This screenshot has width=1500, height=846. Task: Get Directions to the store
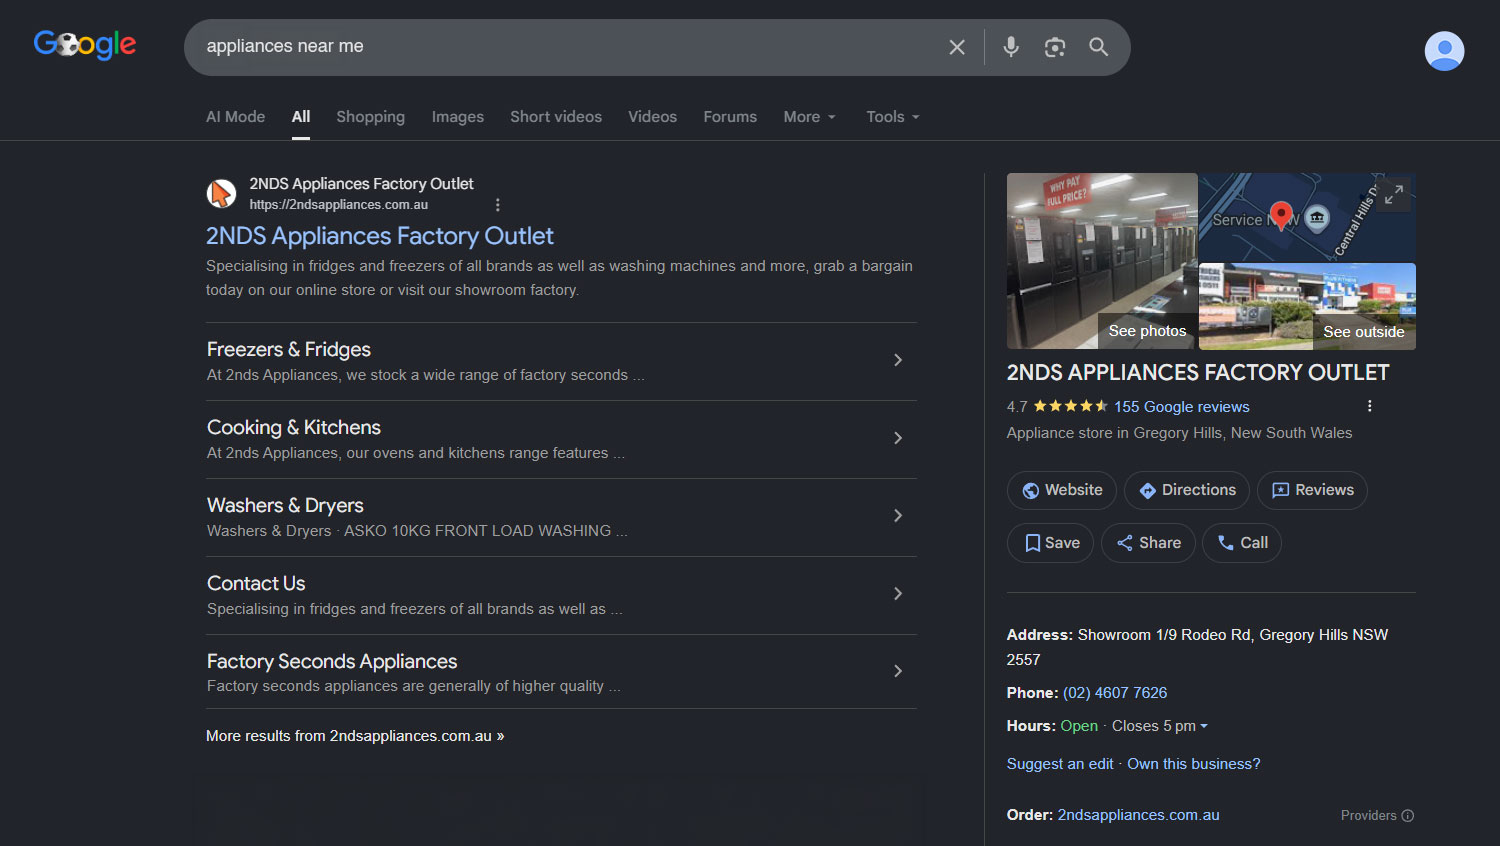click(1187, 490)
